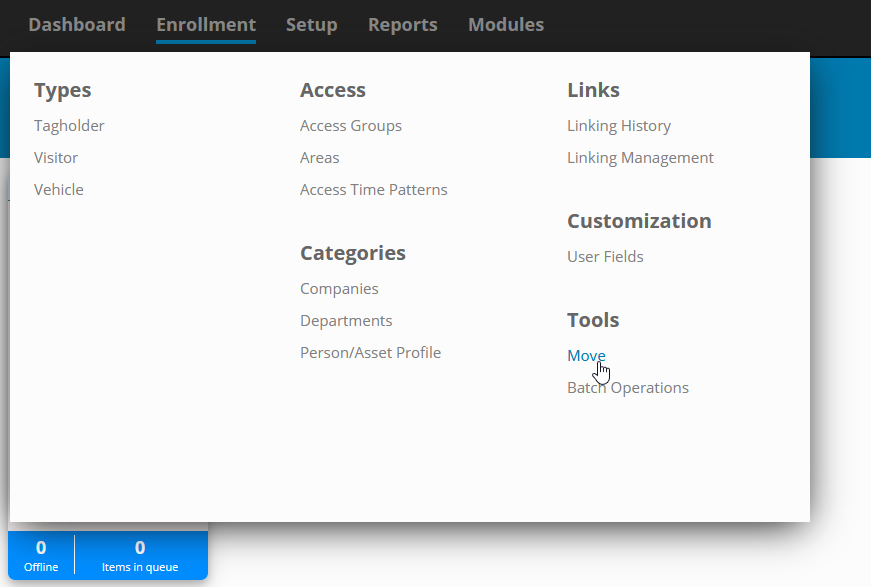Open Access Groups
The height and width of the screenshot is (587, 871).
click(x=351, y=126)
